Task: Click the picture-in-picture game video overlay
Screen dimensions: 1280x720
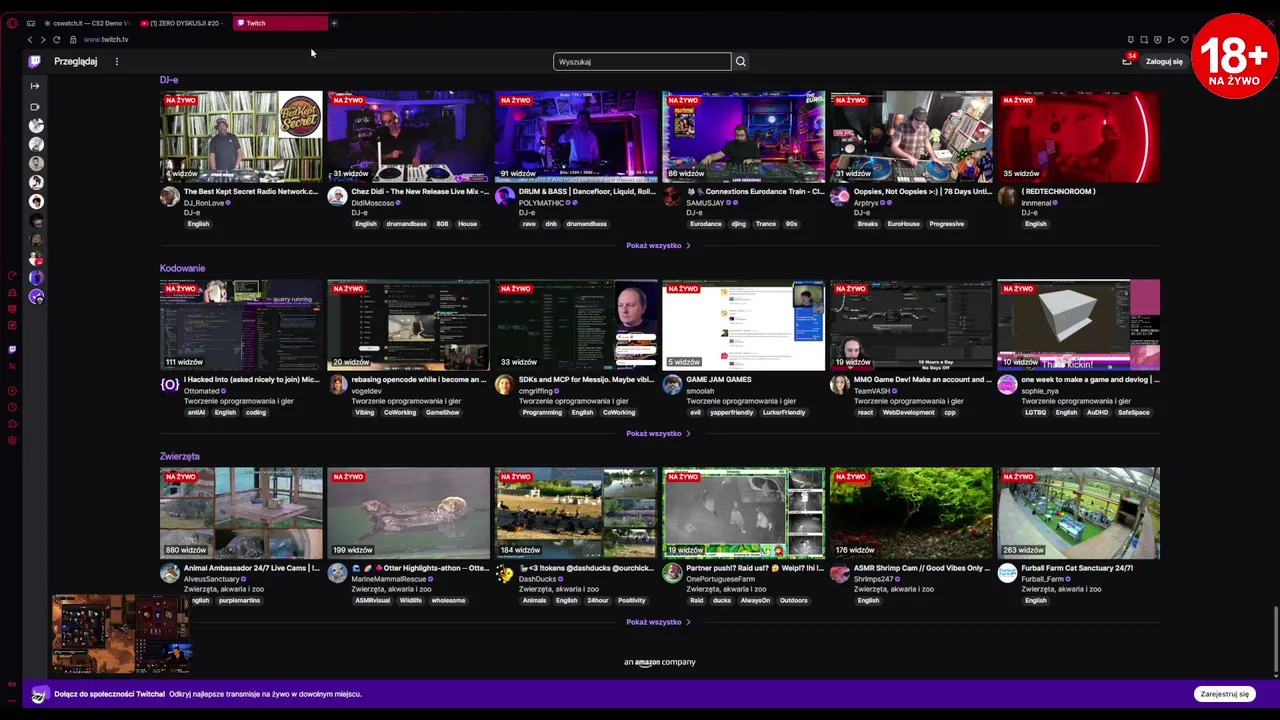Action: pos(121,634)
